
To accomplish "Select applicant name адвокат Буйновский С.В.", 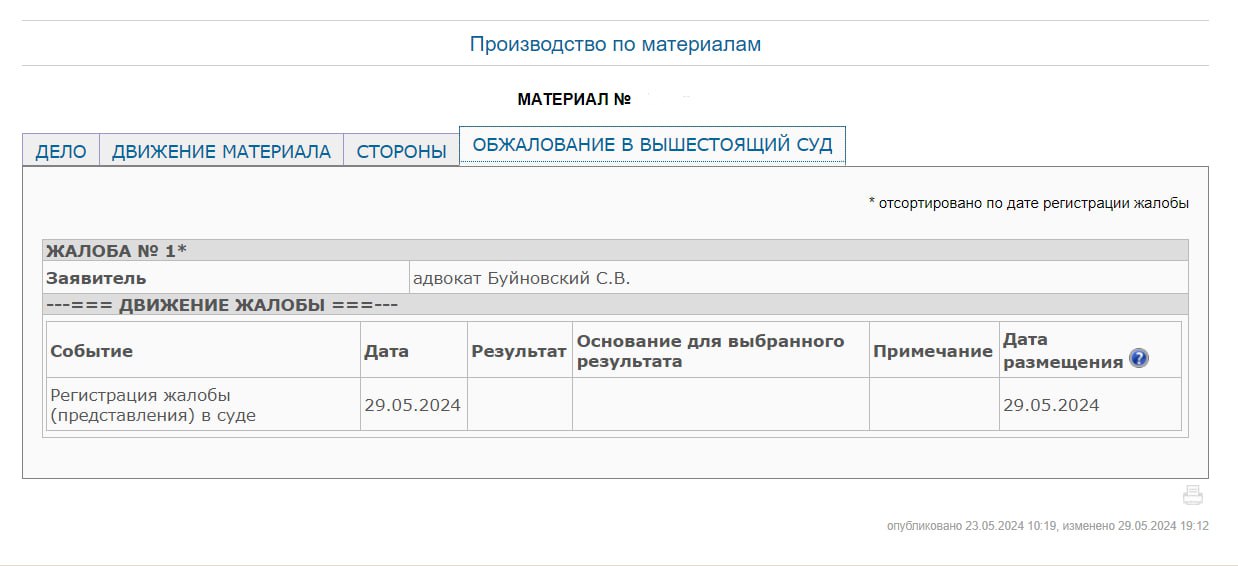I will click(521, 278).
